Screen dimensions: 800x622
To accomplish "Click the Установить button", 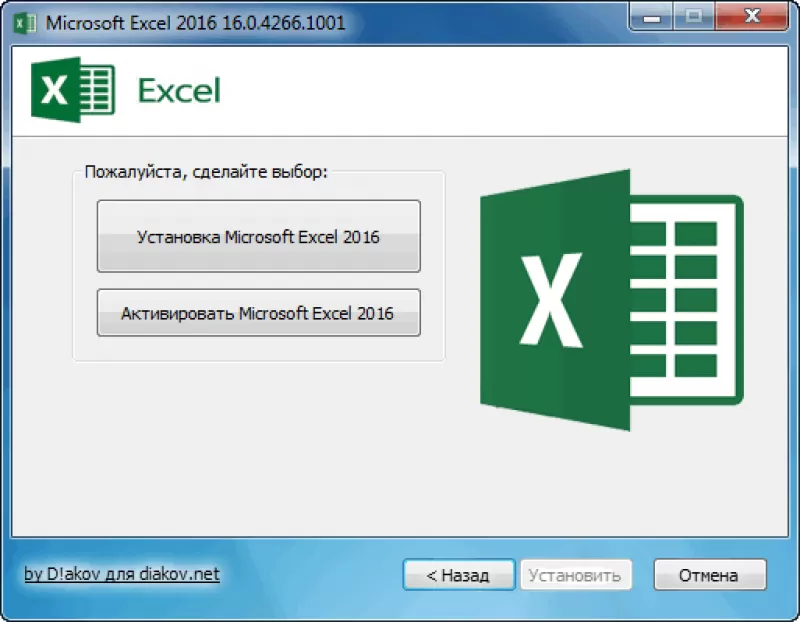I will click(575, 575).
